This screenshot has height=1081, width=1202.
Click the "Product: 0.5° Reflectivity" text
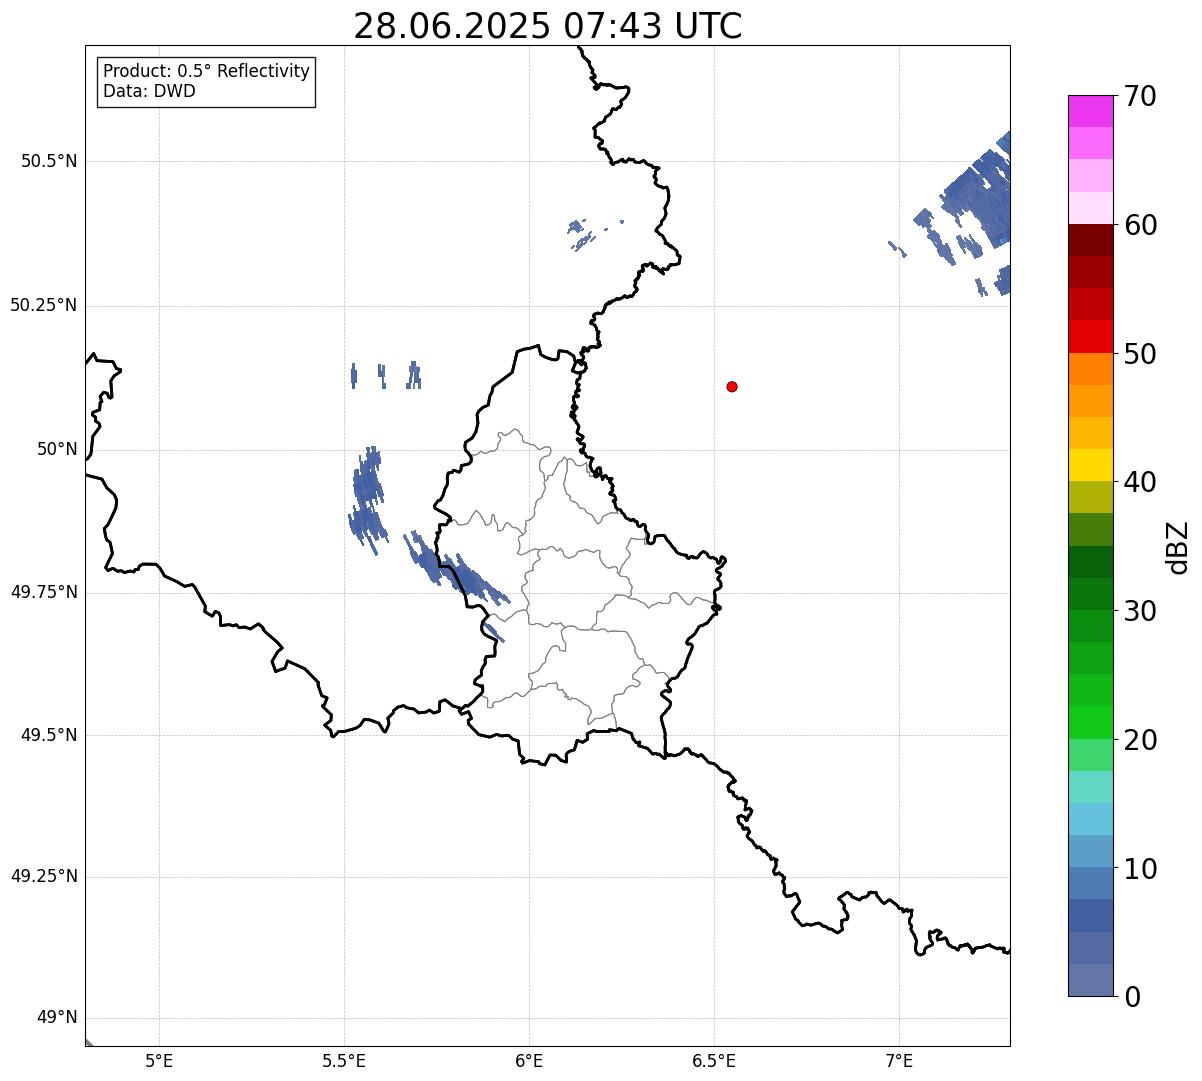[x=207, y=72]
